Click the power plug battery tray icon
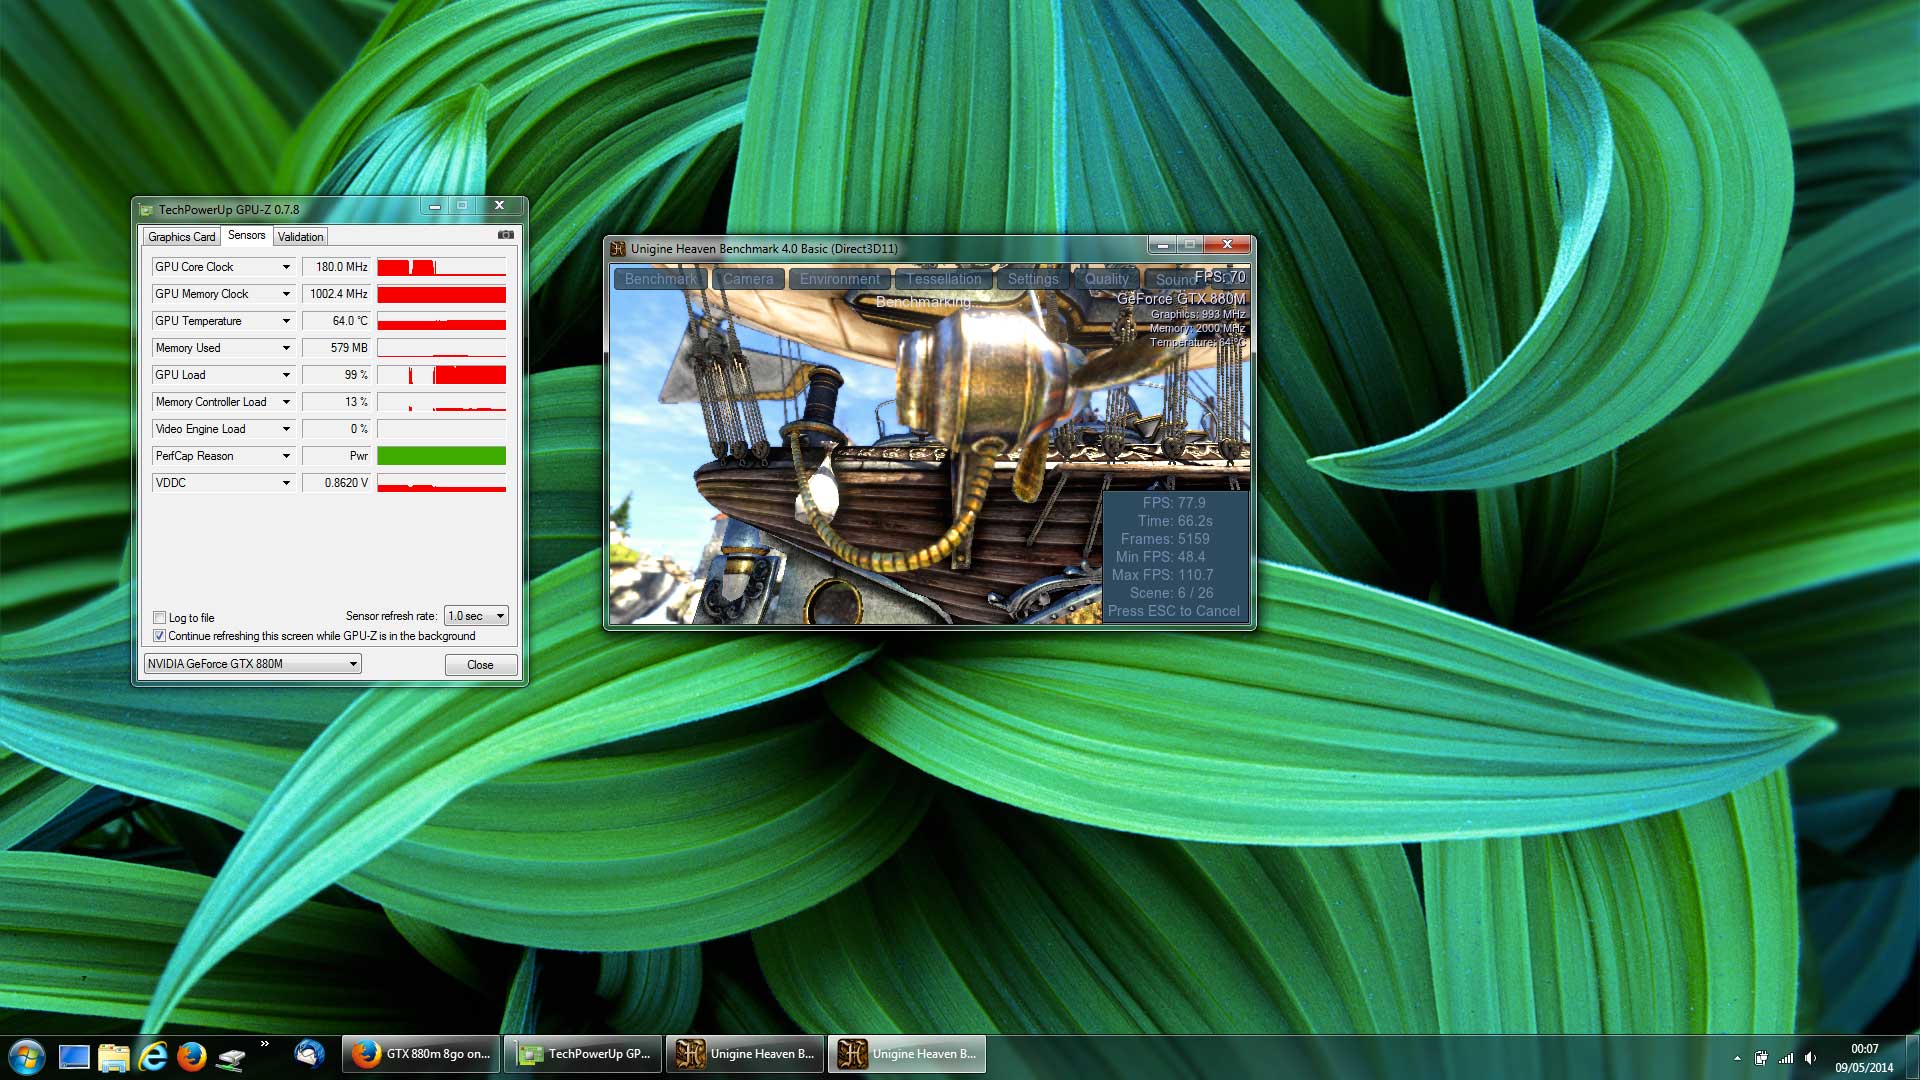The width and height of the screenshot is (1920, 1080). click(1761, 1058)
